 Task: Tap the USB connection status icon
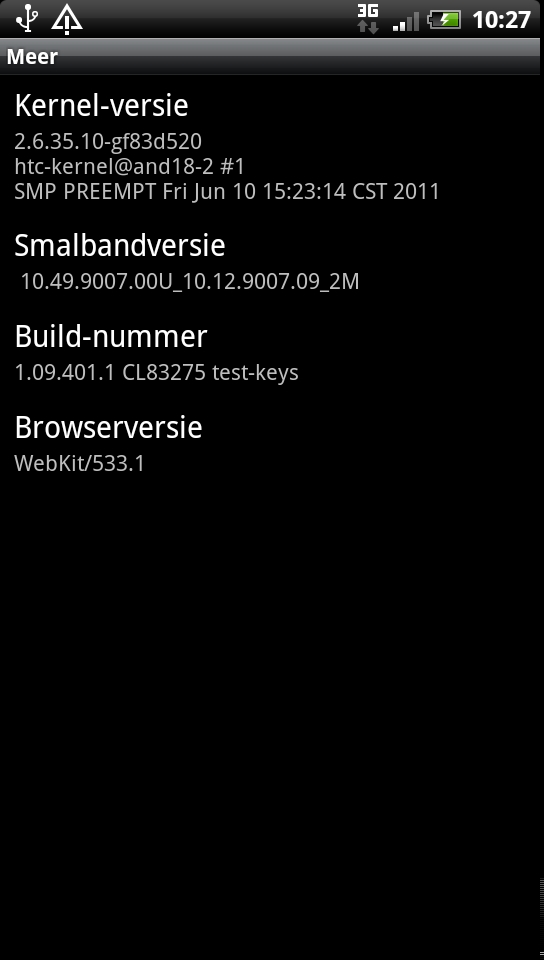(27, 18)
